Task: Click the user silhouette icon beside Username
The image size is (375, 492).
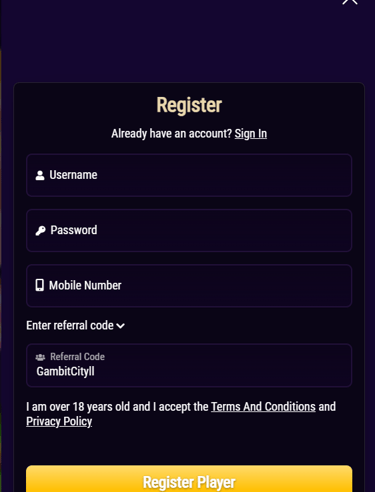Action: click(40, 175)
